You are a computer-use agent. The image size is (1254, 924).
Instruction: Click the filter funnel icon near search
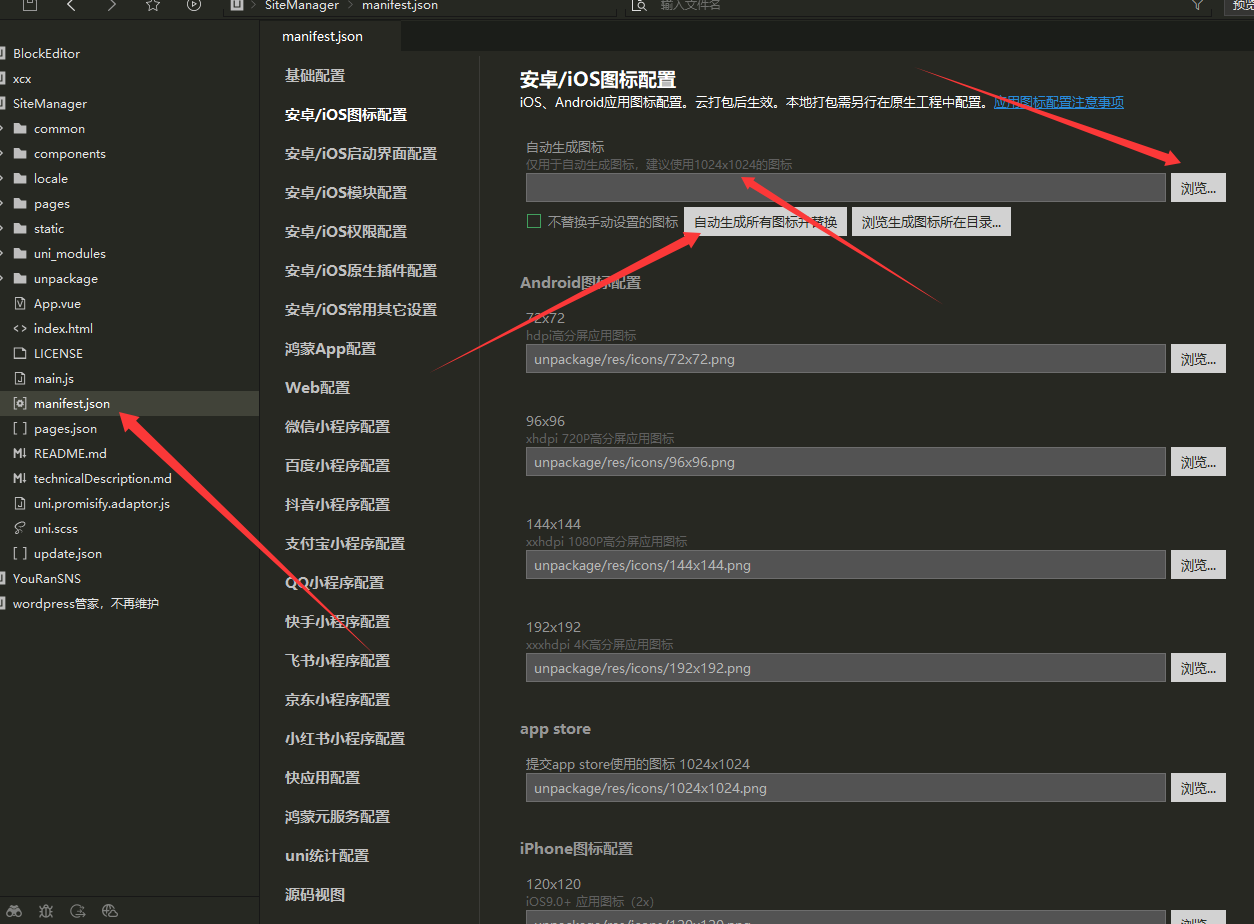(1197, 6)
